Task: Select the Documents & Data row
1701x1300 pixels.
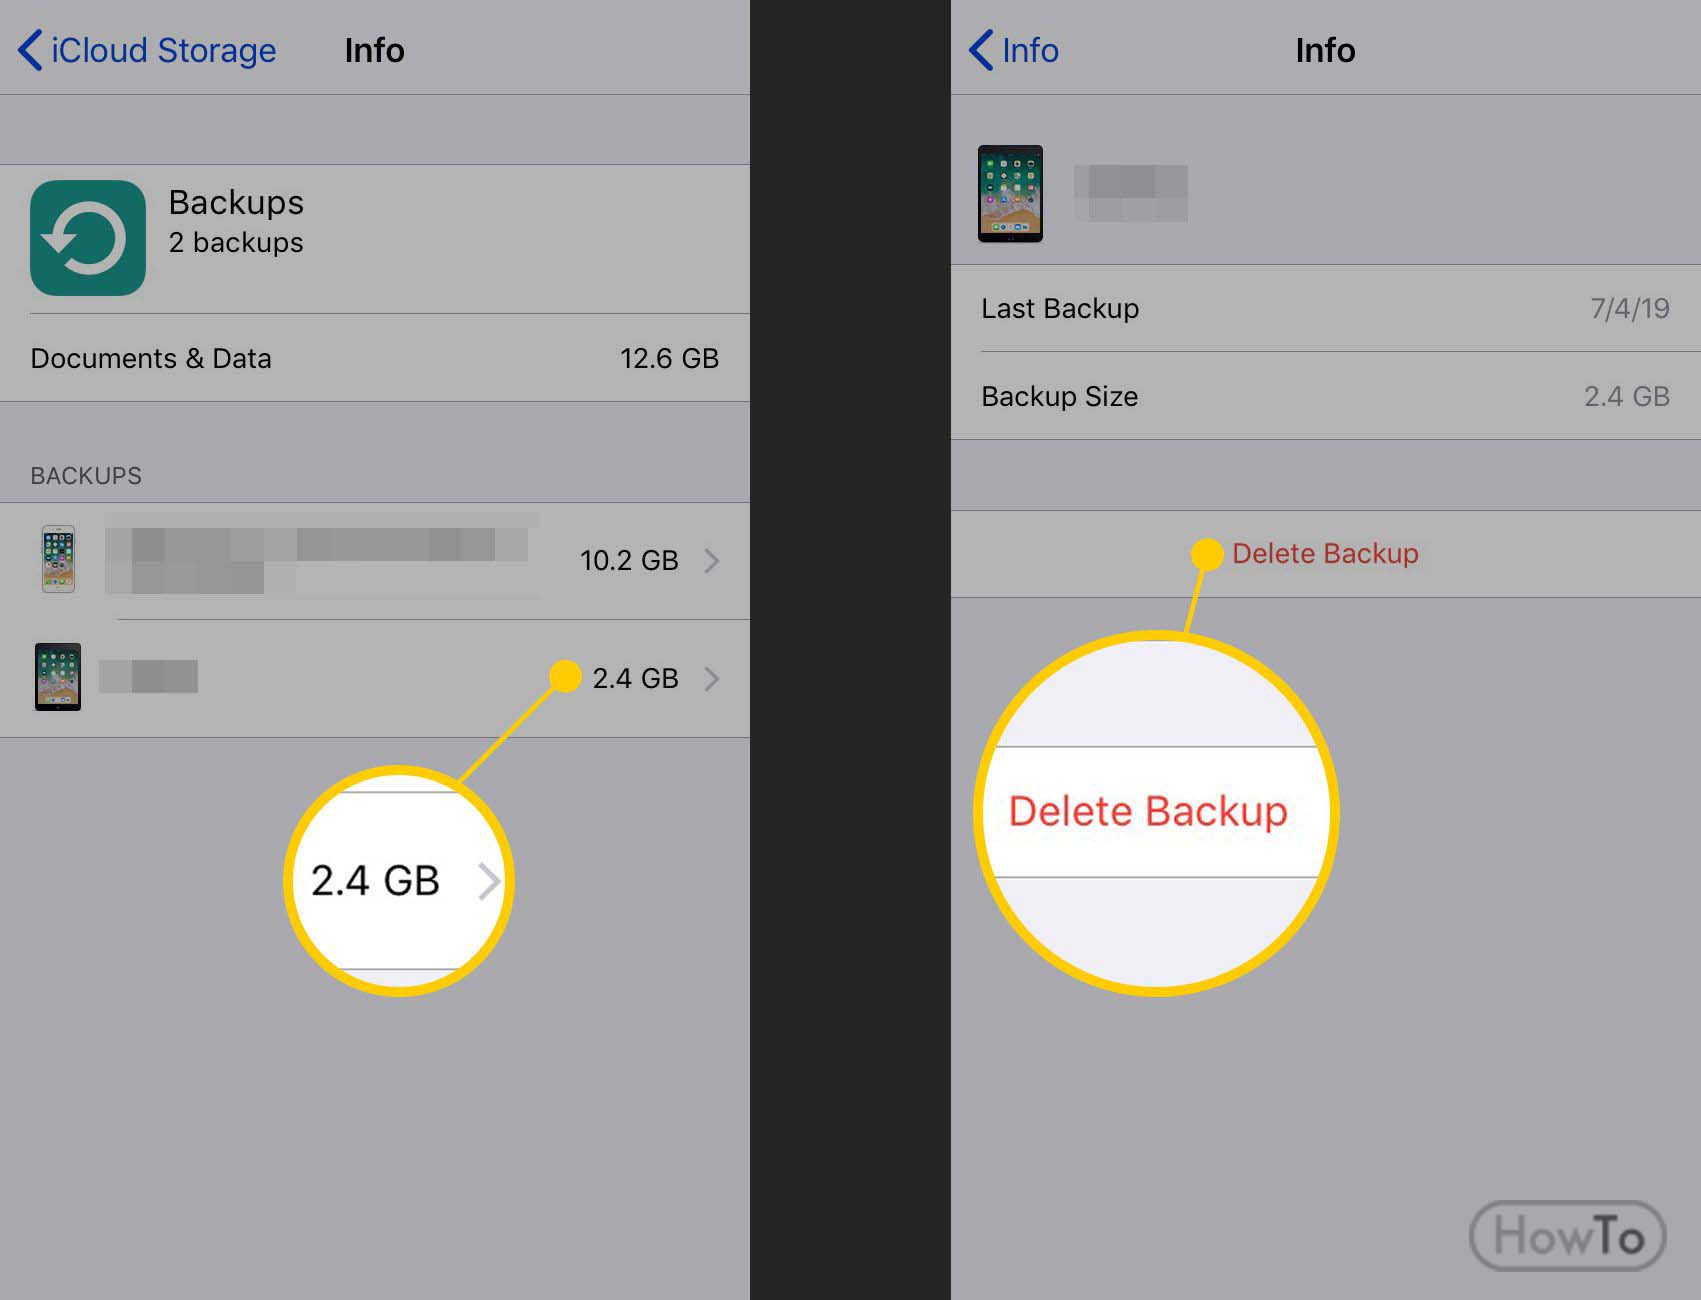Action: [375, 358]
